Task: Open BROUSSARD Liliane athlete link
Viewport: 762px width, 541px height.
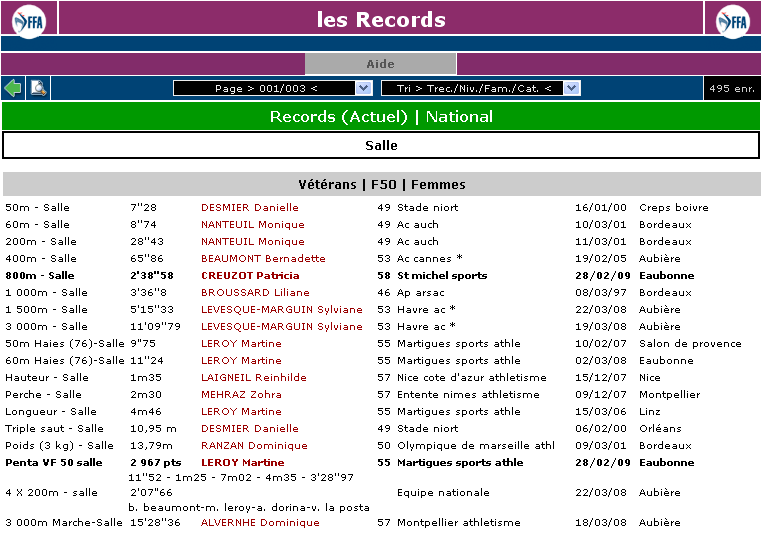Action: (255, 293)
